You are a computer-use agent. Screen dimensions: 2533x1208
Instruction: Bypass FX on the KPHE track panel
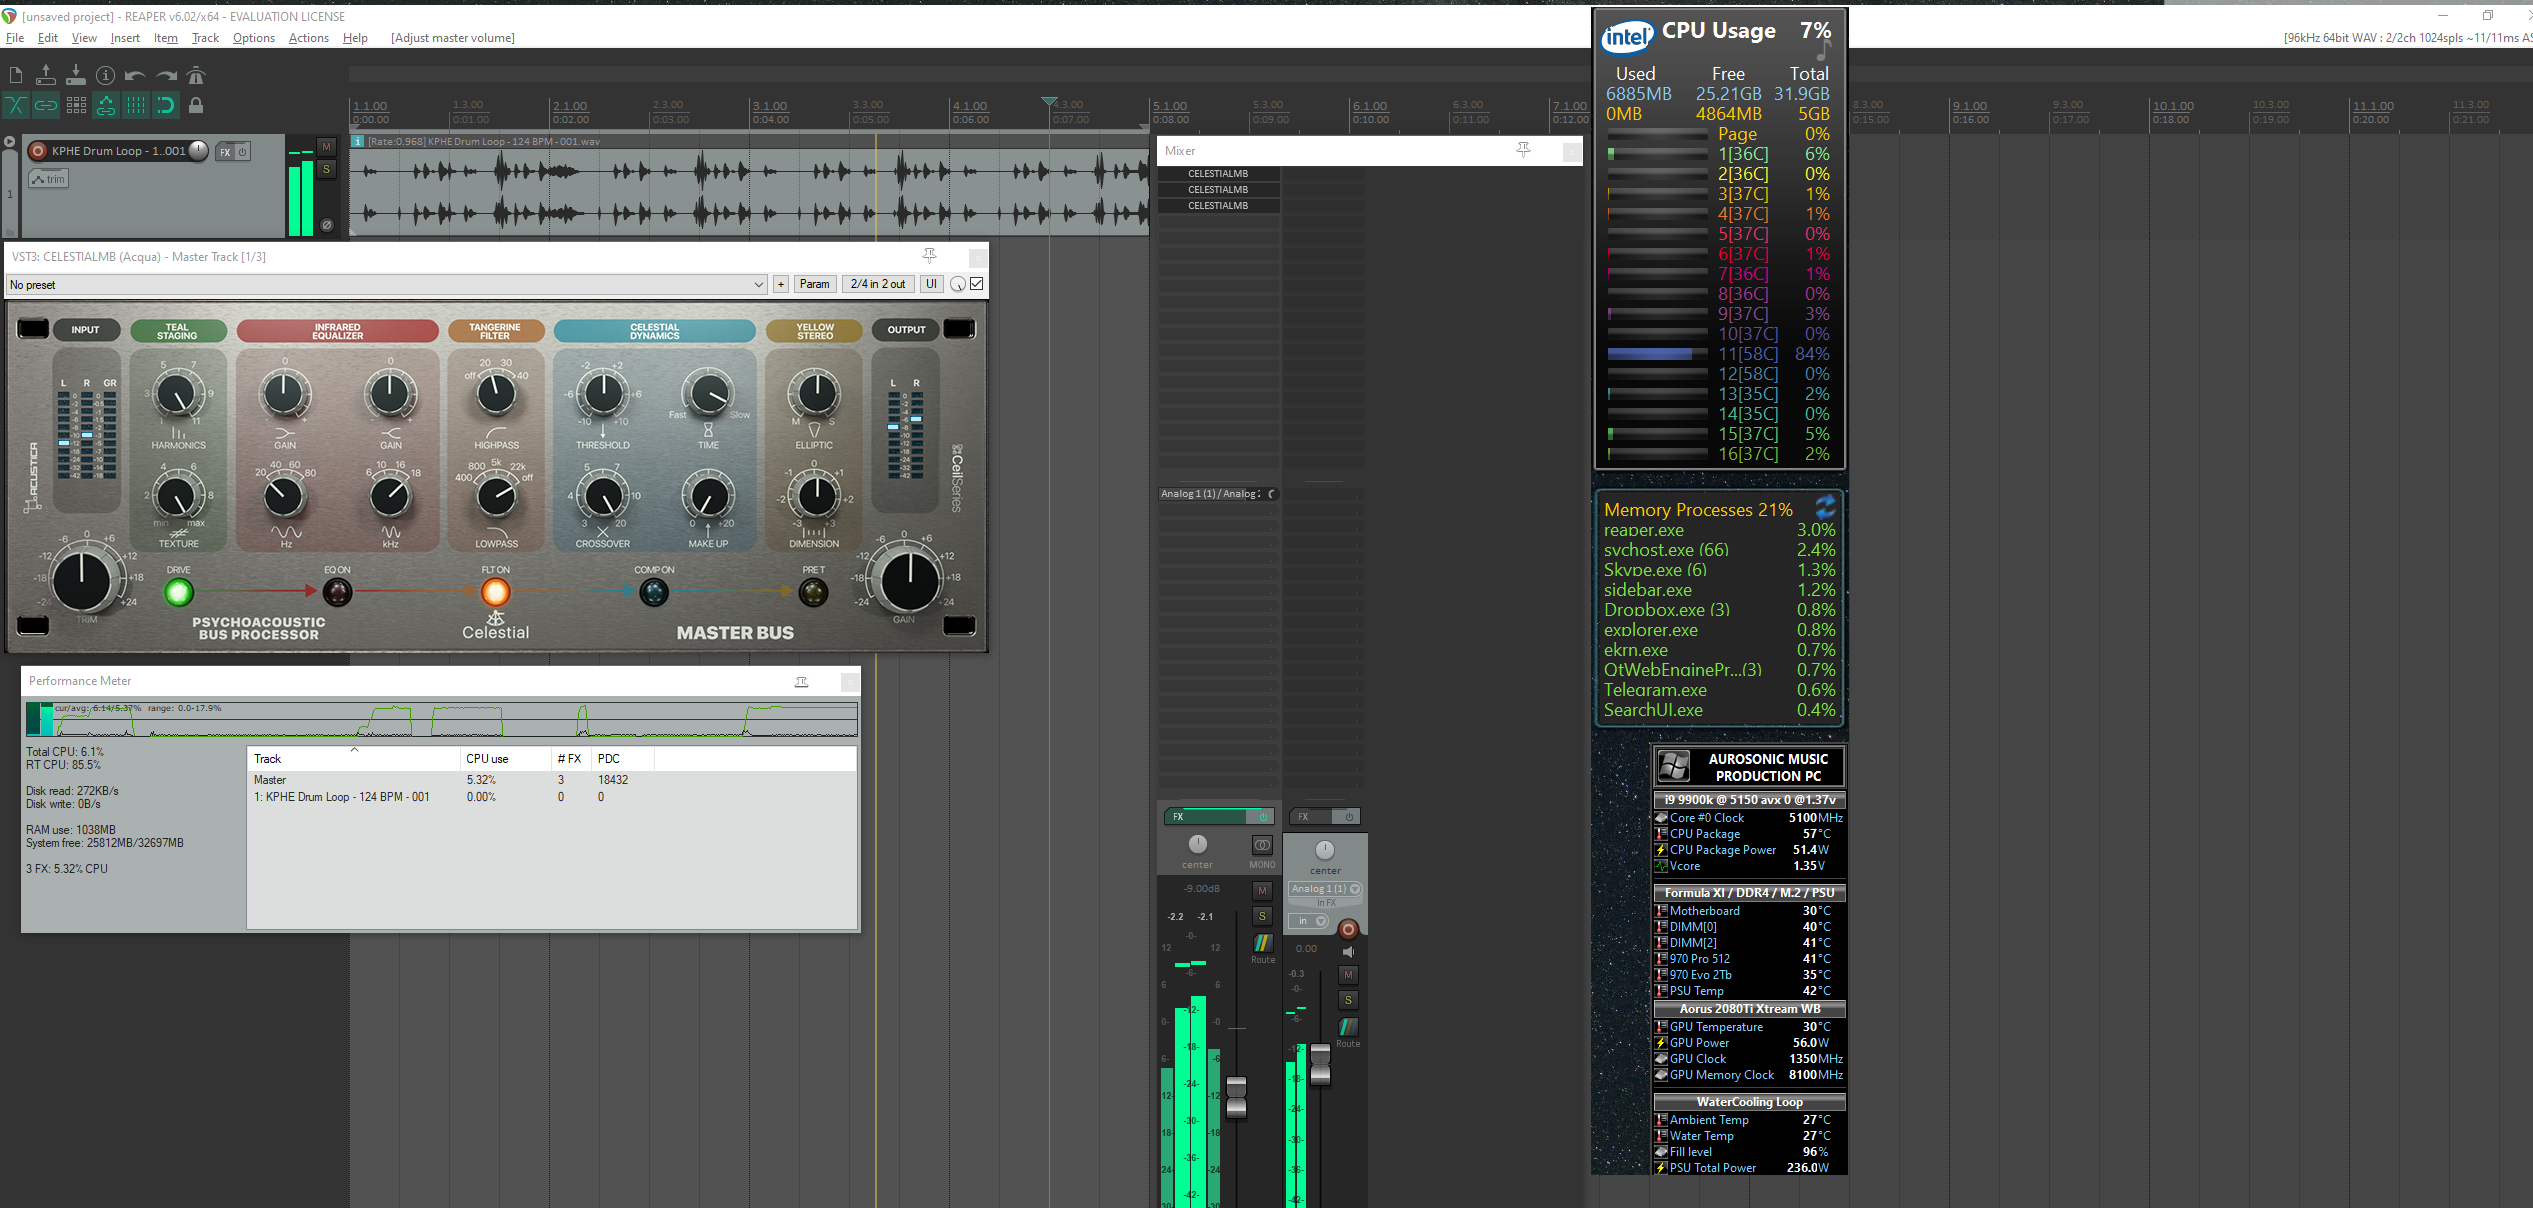click(x=242, y=152)
